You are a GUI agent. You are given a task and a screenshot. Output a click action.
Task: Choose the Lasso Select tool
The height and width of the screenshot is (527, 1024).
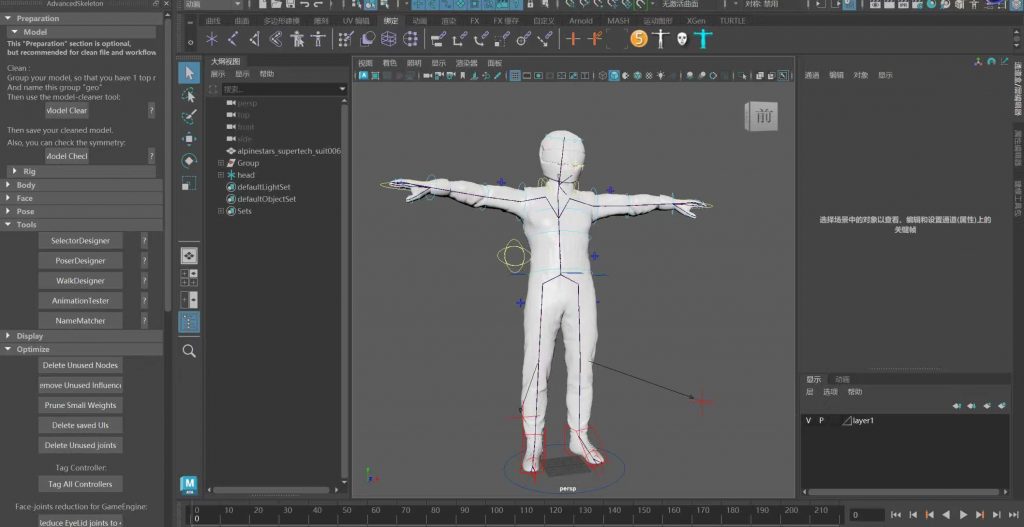[189, 95]
